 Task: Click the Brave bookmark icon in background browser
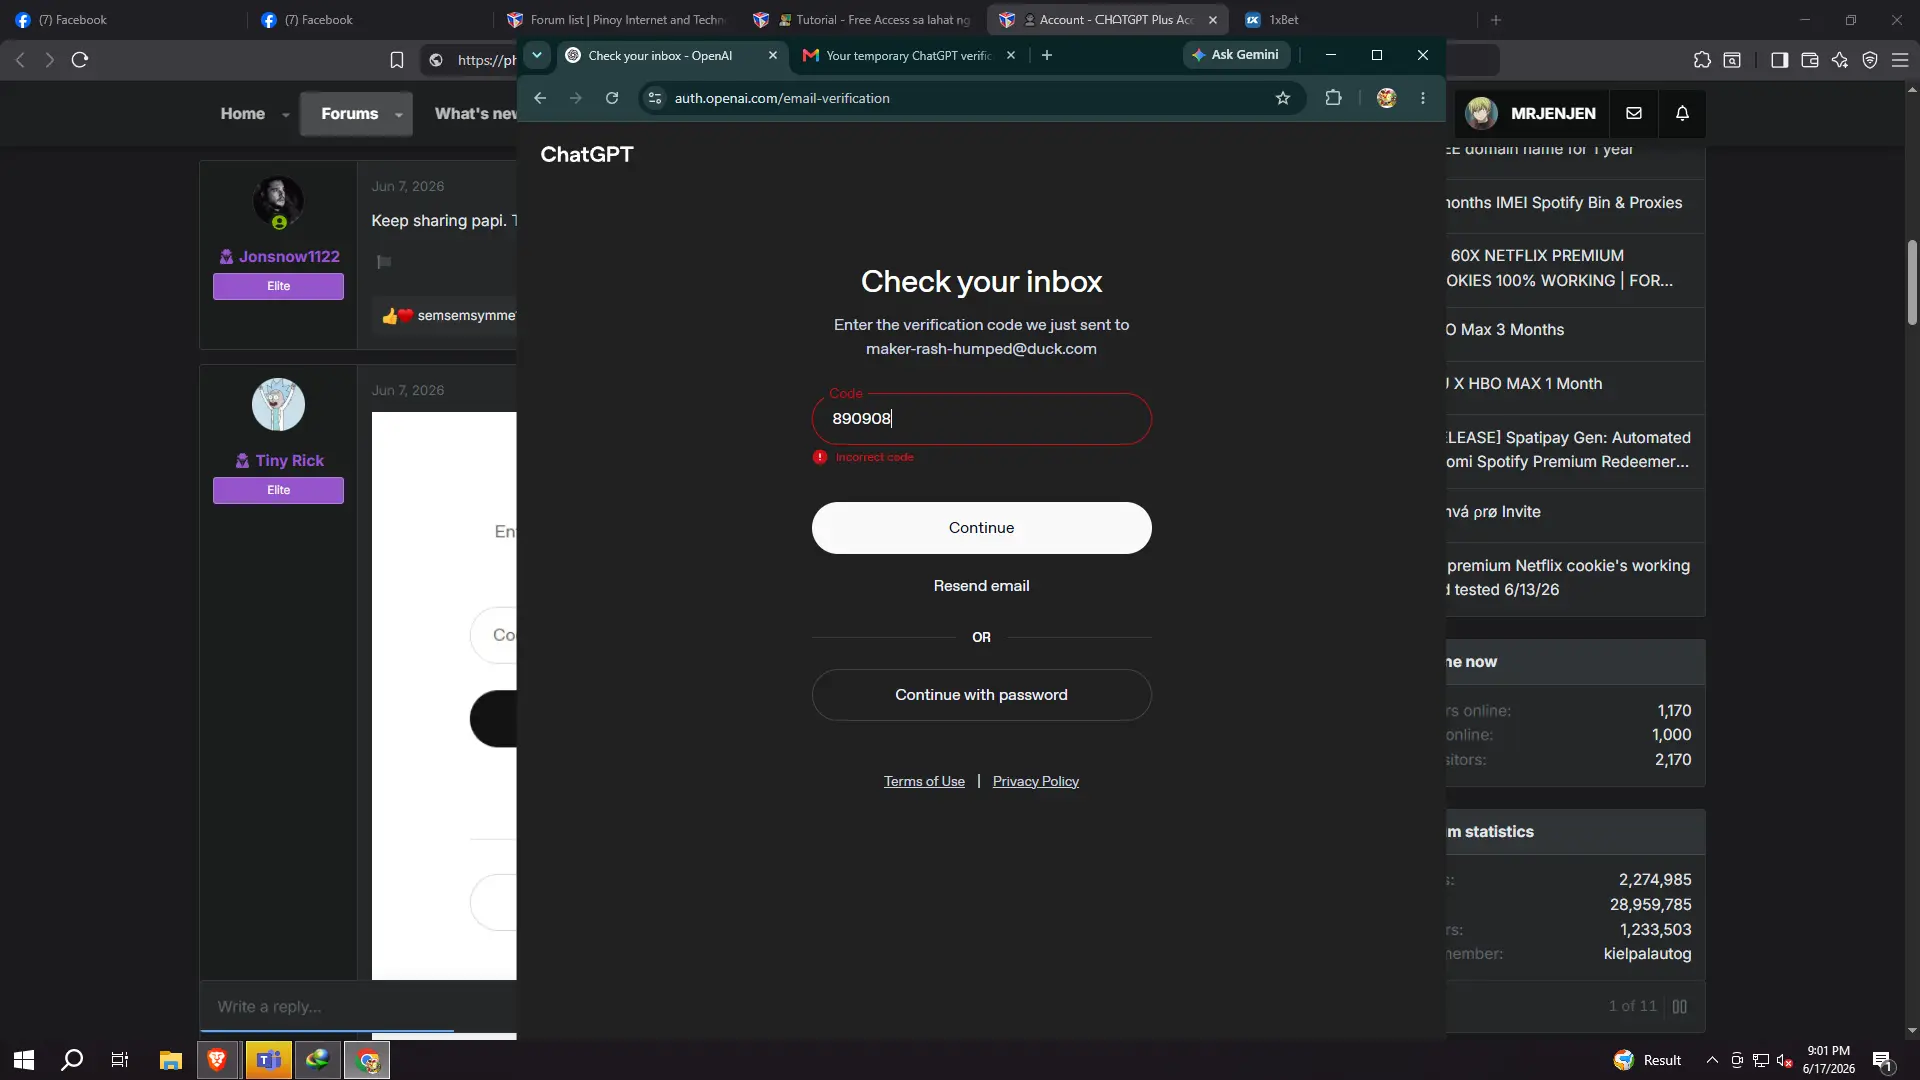pyautogui.click(x=397, y=60)
